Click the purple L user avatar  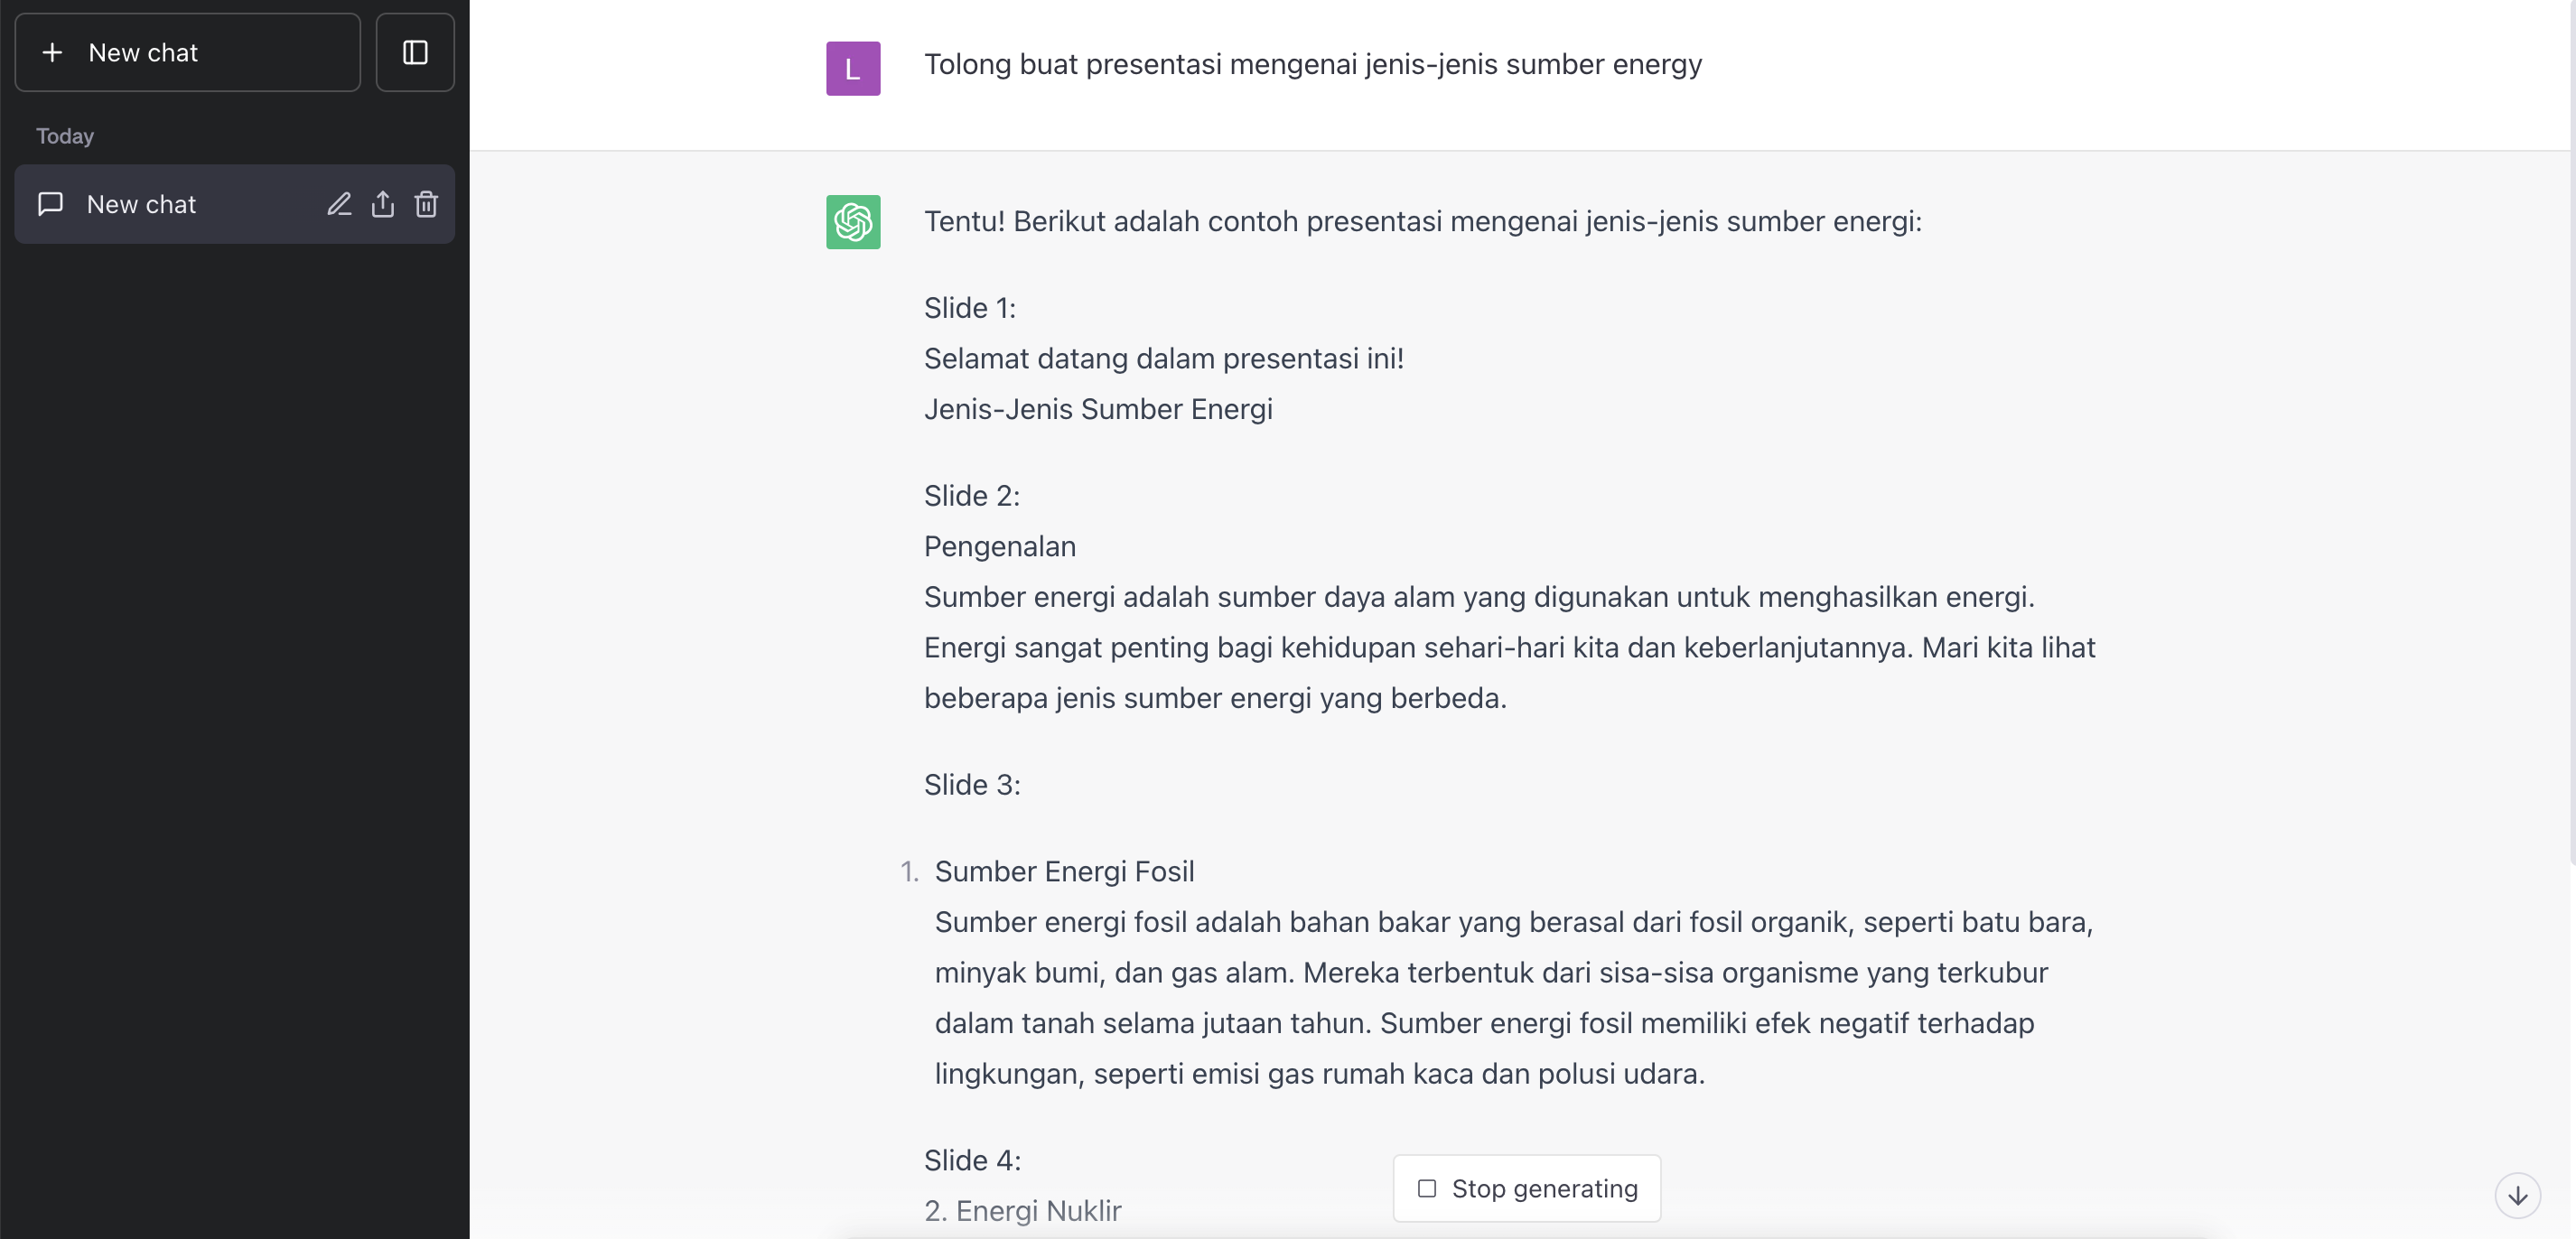[x=852, y=68]
